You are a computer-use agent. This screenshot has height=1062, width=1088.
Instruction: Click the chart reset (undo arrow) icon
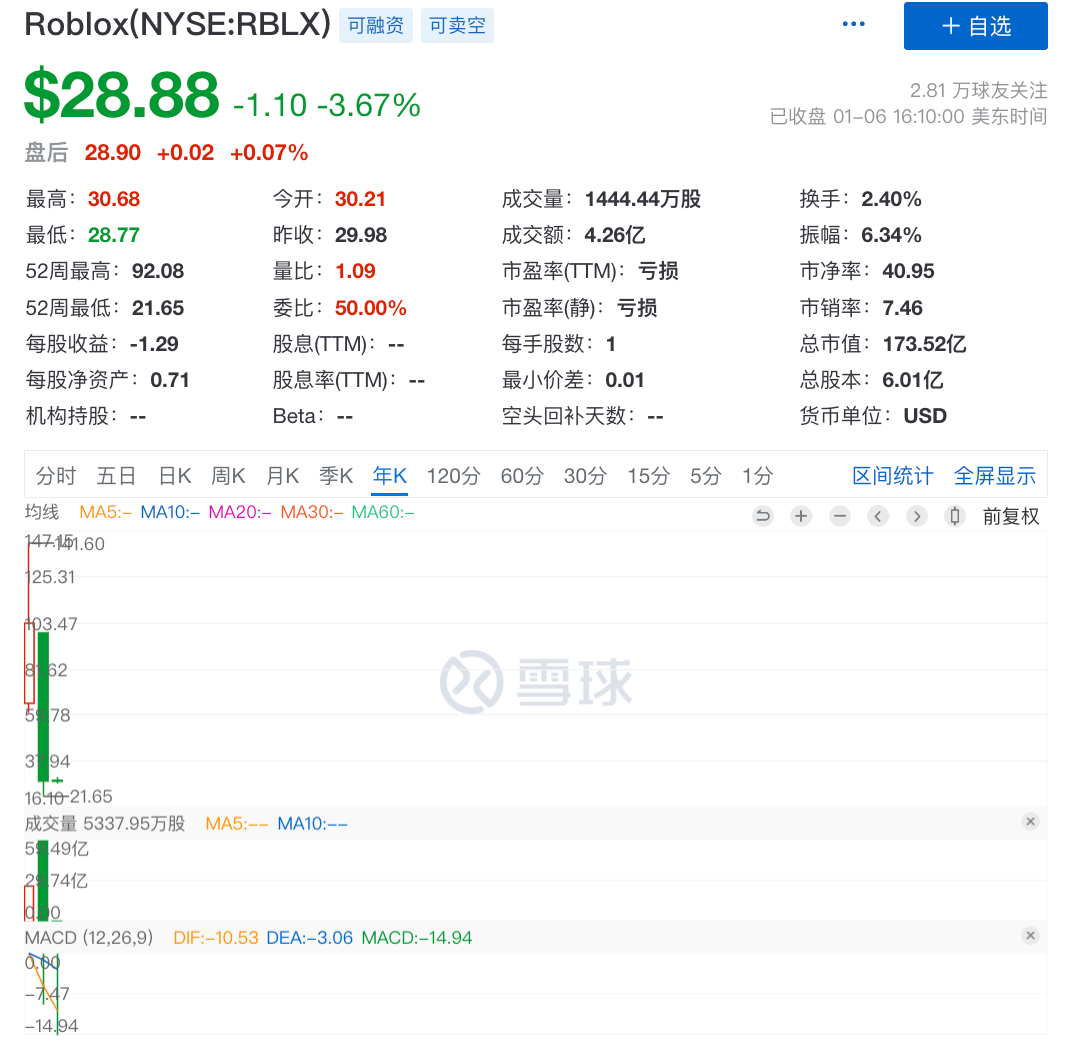click(763, 516)
